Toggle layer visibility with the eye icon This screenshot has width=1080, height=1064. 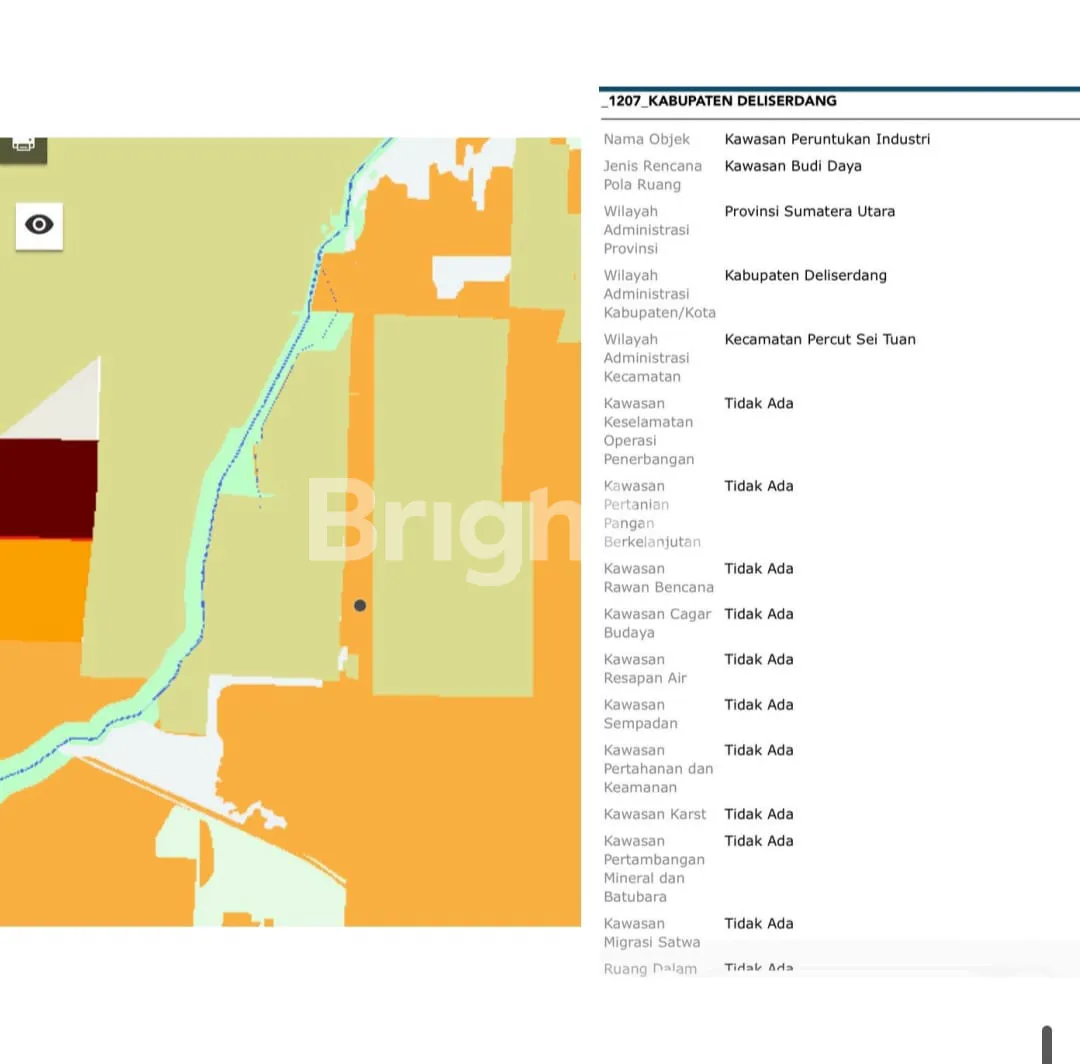tap(39, 225)
